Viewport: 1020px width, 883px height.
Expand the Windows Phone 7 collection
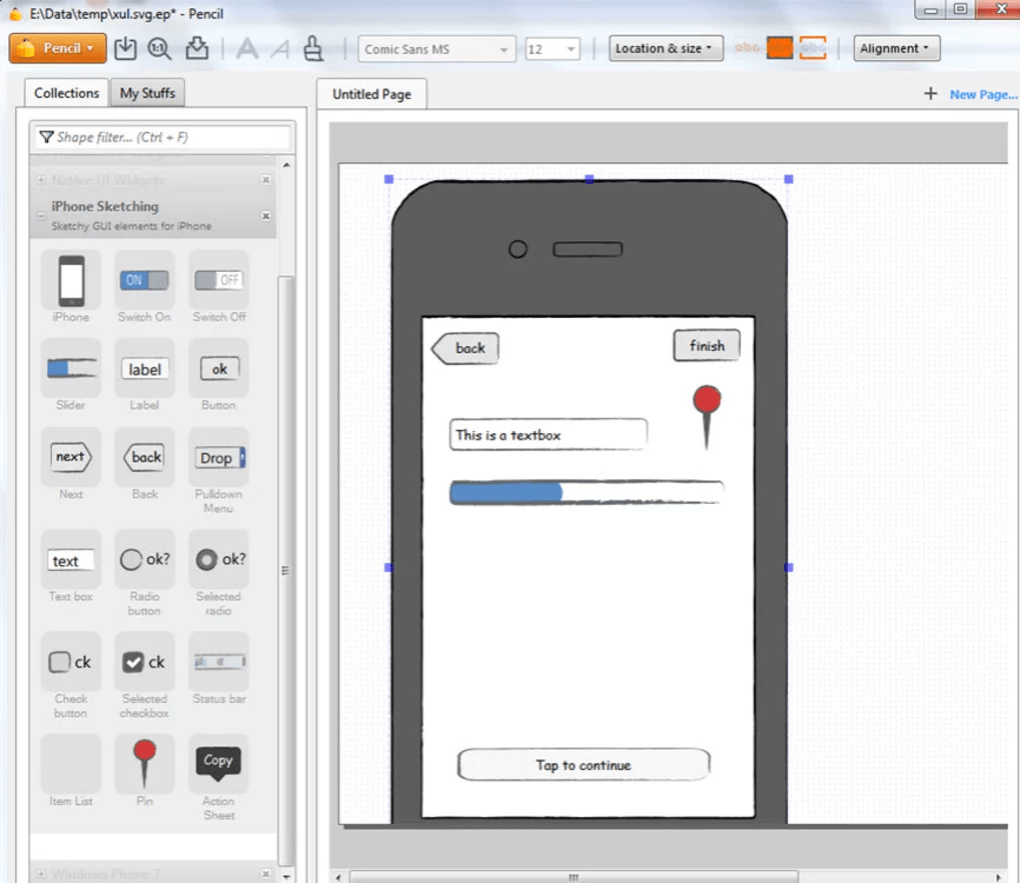pyautogui.click(x=41, y=873)
